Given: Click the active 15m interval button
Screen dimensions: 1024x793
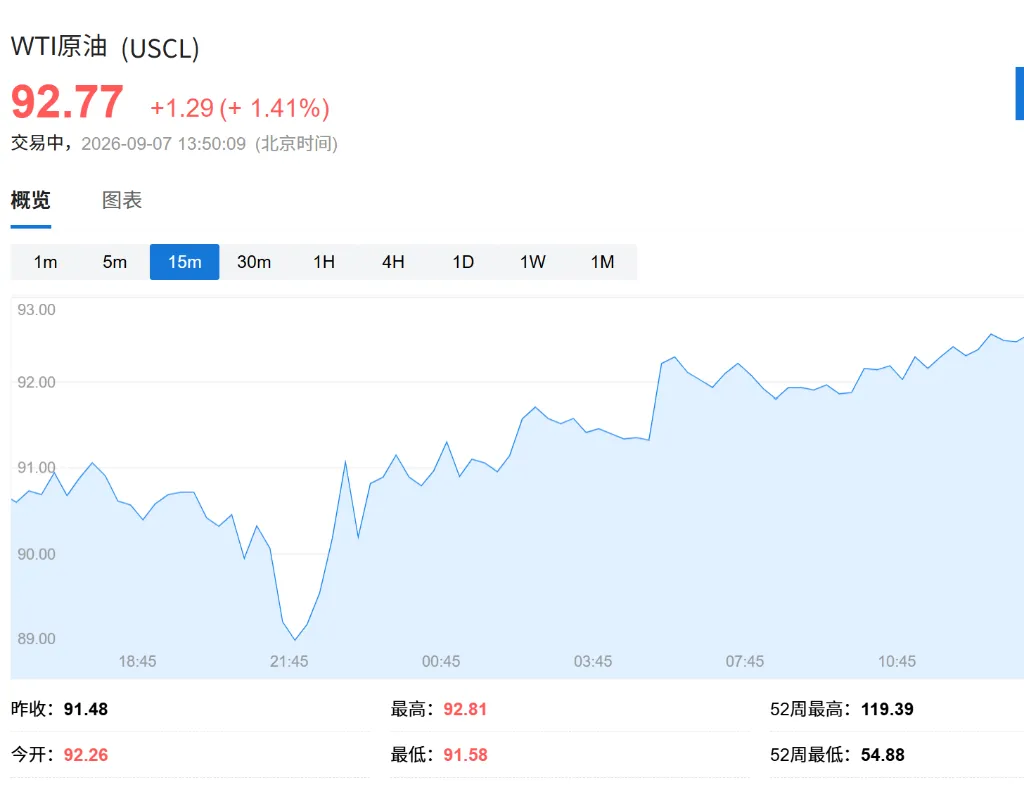Looking at the screenshot, I should (185, 262).
